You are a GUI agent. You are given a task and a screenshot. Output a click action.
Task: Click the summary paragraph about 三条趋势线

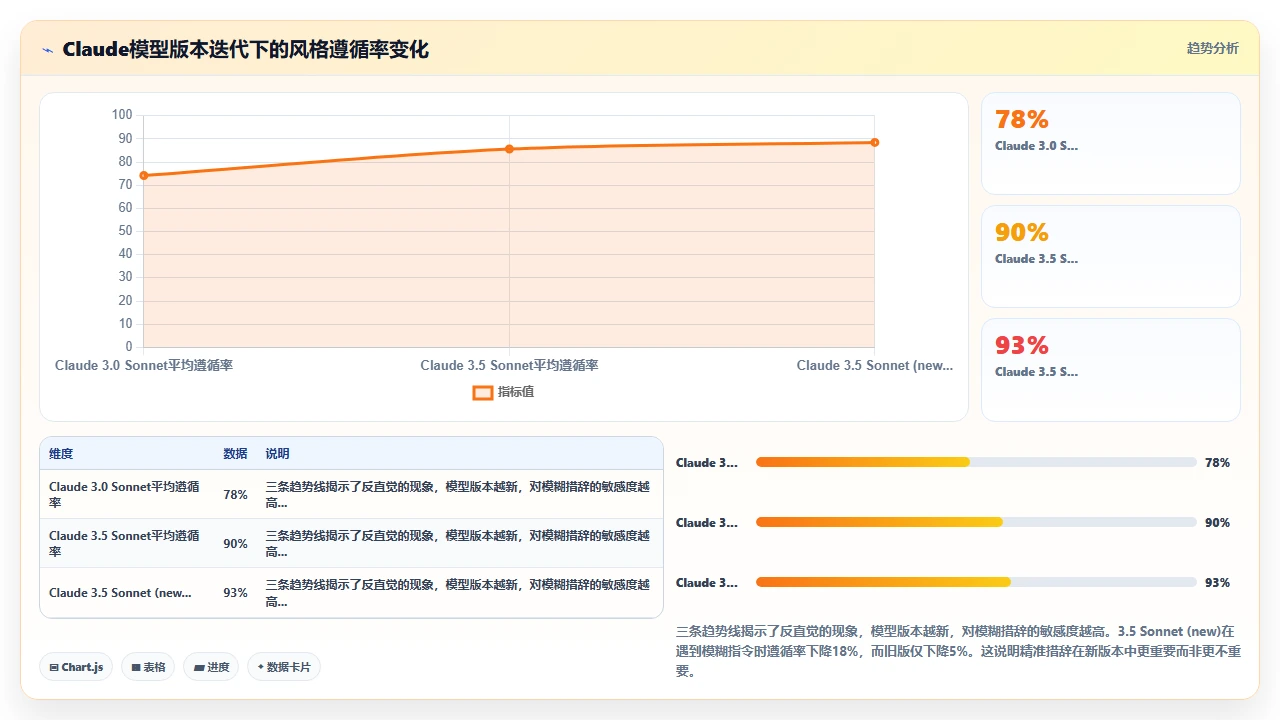pyautogui.click(x=958, y=651)
